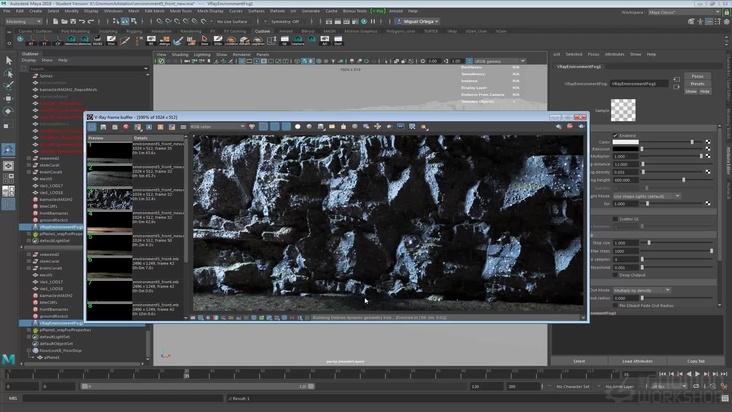732x412 pixels.
Task: Click the Load Attributes button
Action: tap(637, 361)
